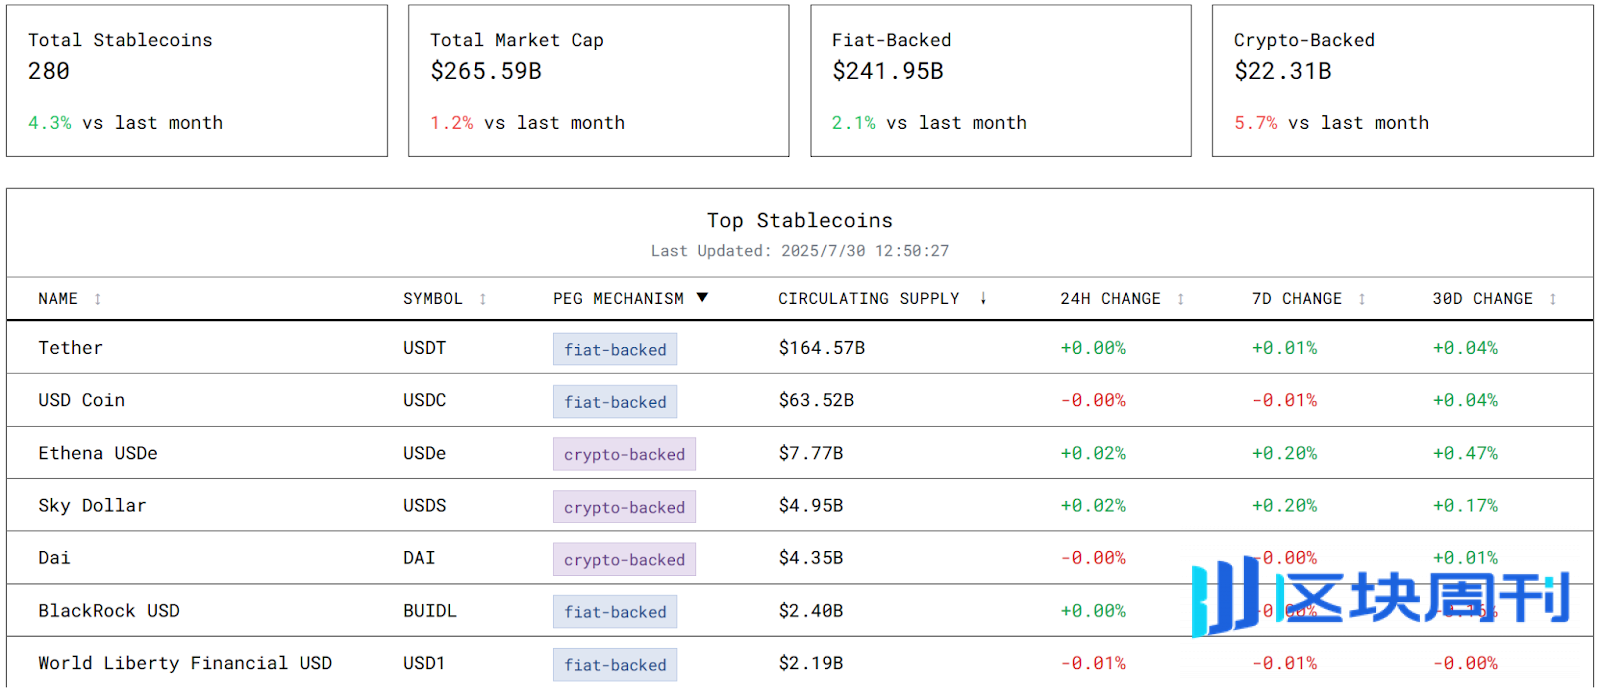
Task: Click the "Fiat-Backed" card title
Action: pyautogui.click(x=892, y=40)
